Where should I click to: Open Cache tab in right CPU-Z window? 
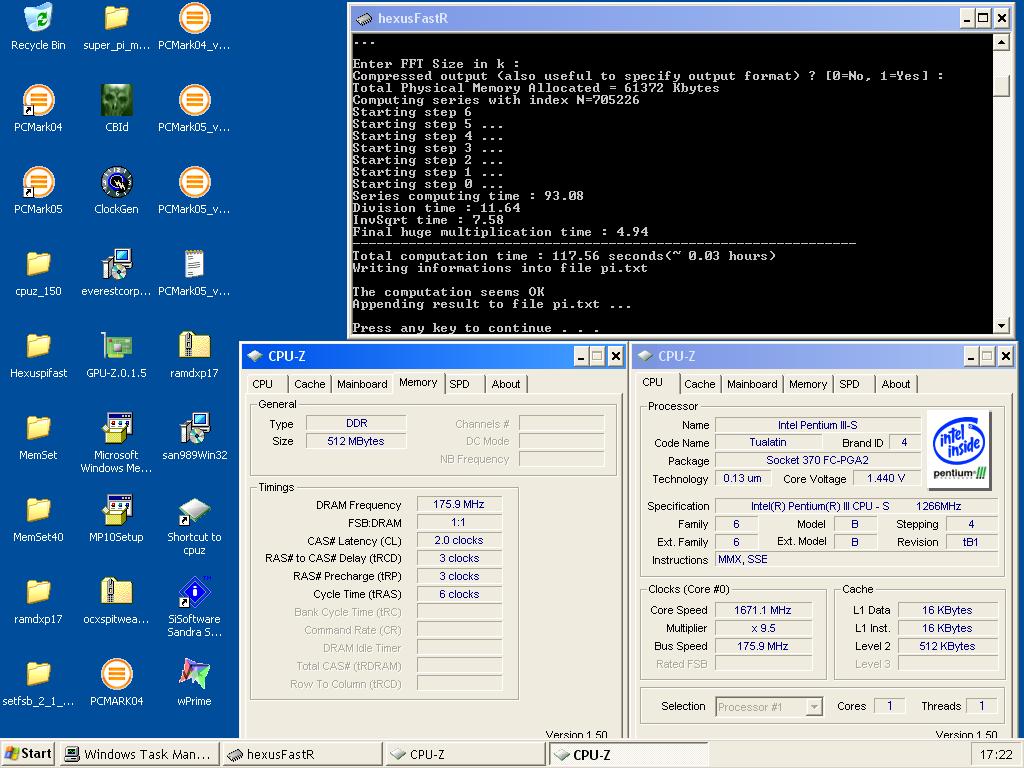point(699,384)
